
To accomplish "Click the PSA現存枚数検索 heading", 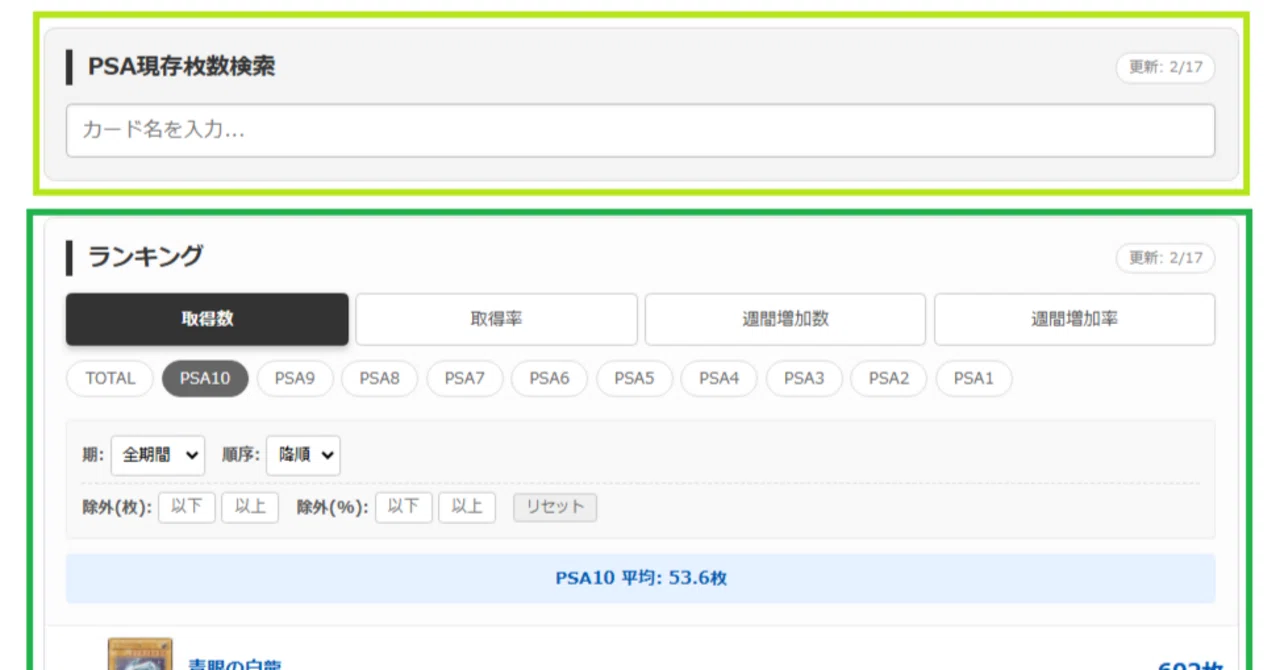I will [182, 67].
